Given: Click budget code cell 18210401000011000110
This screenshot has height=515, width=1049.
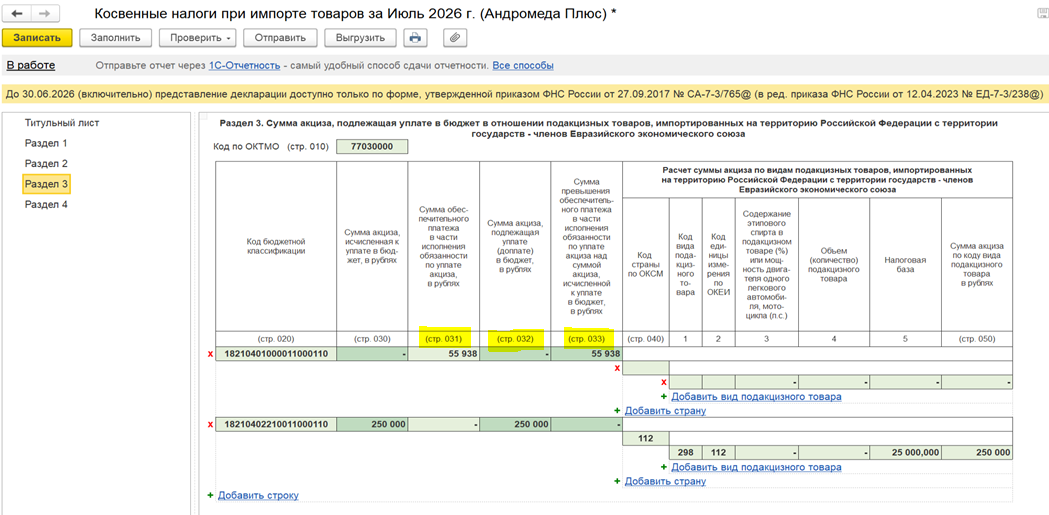Looking at the screenshot, I should coord(276,354).
